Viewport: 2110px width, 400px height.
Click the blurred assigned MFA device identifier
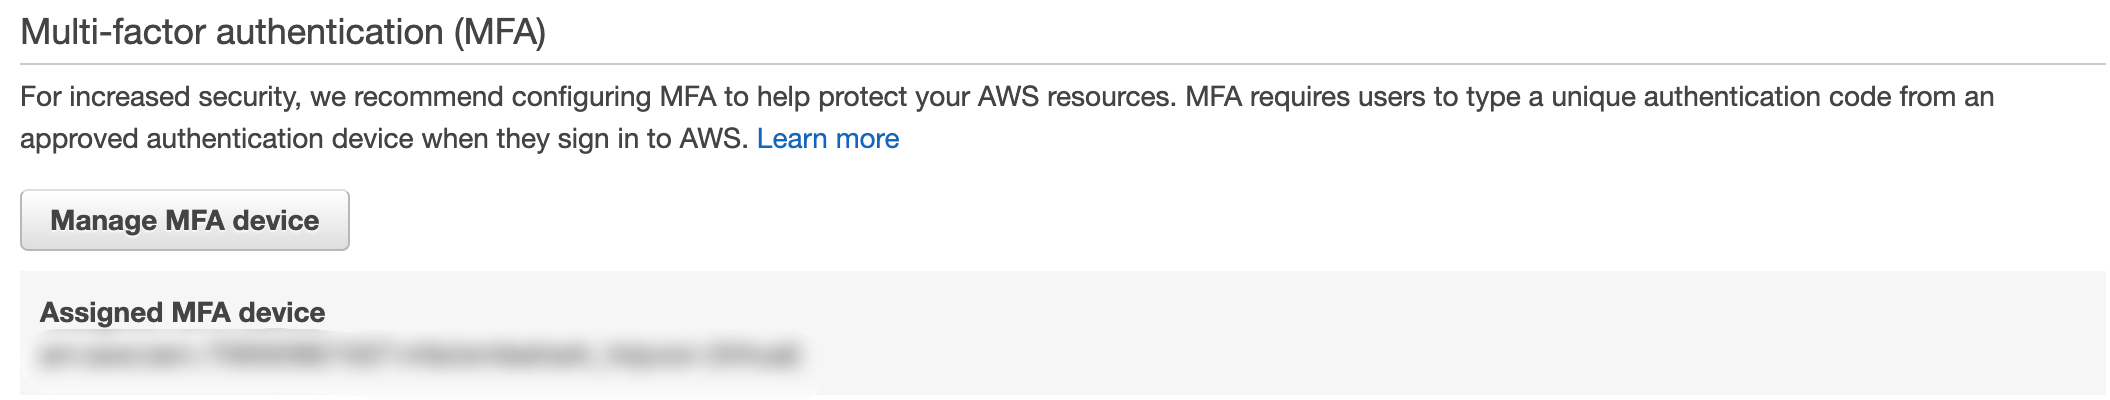(420, 355)
